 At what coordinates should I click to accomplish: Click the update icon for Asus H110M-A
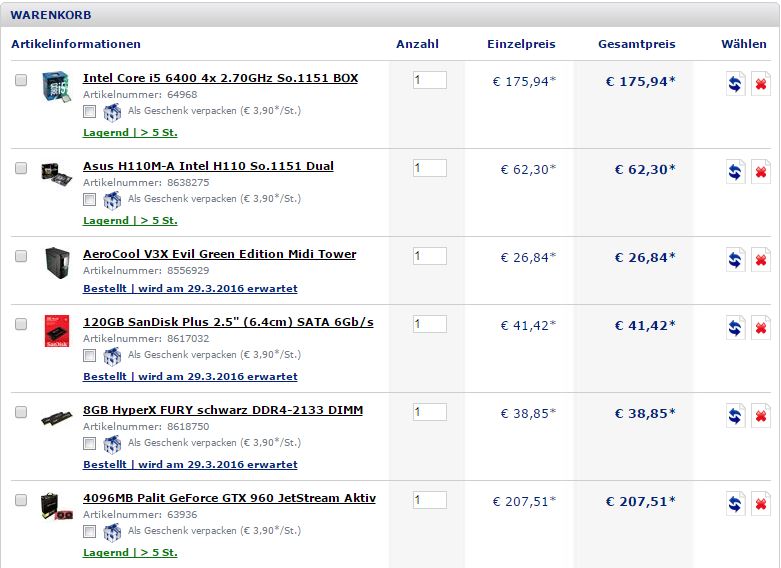click(735, 172)
